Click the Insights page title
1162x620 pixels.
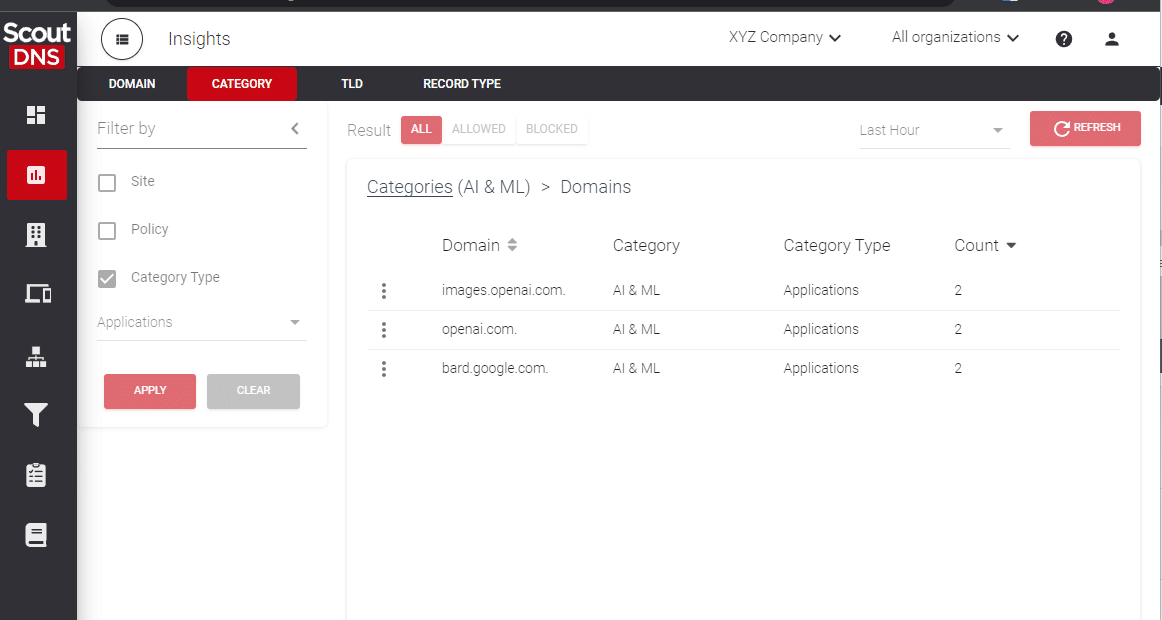pos(199,39)
